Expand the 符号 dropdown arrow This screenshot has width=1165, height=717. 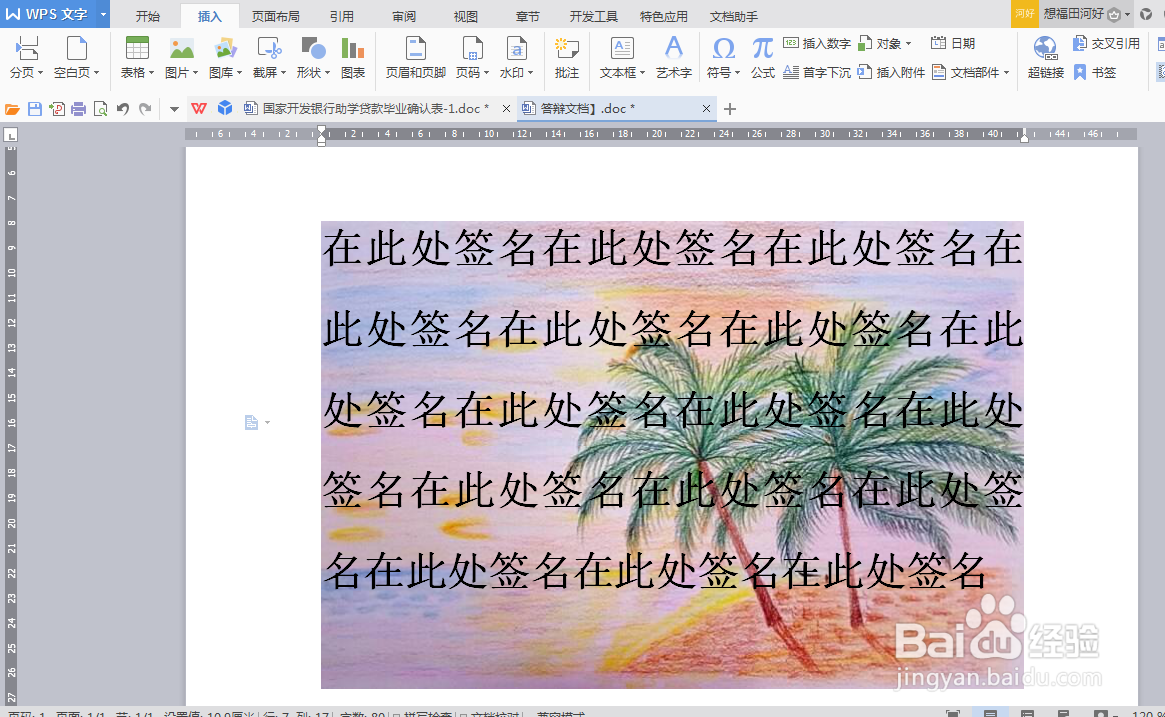(x=737, y=73)
